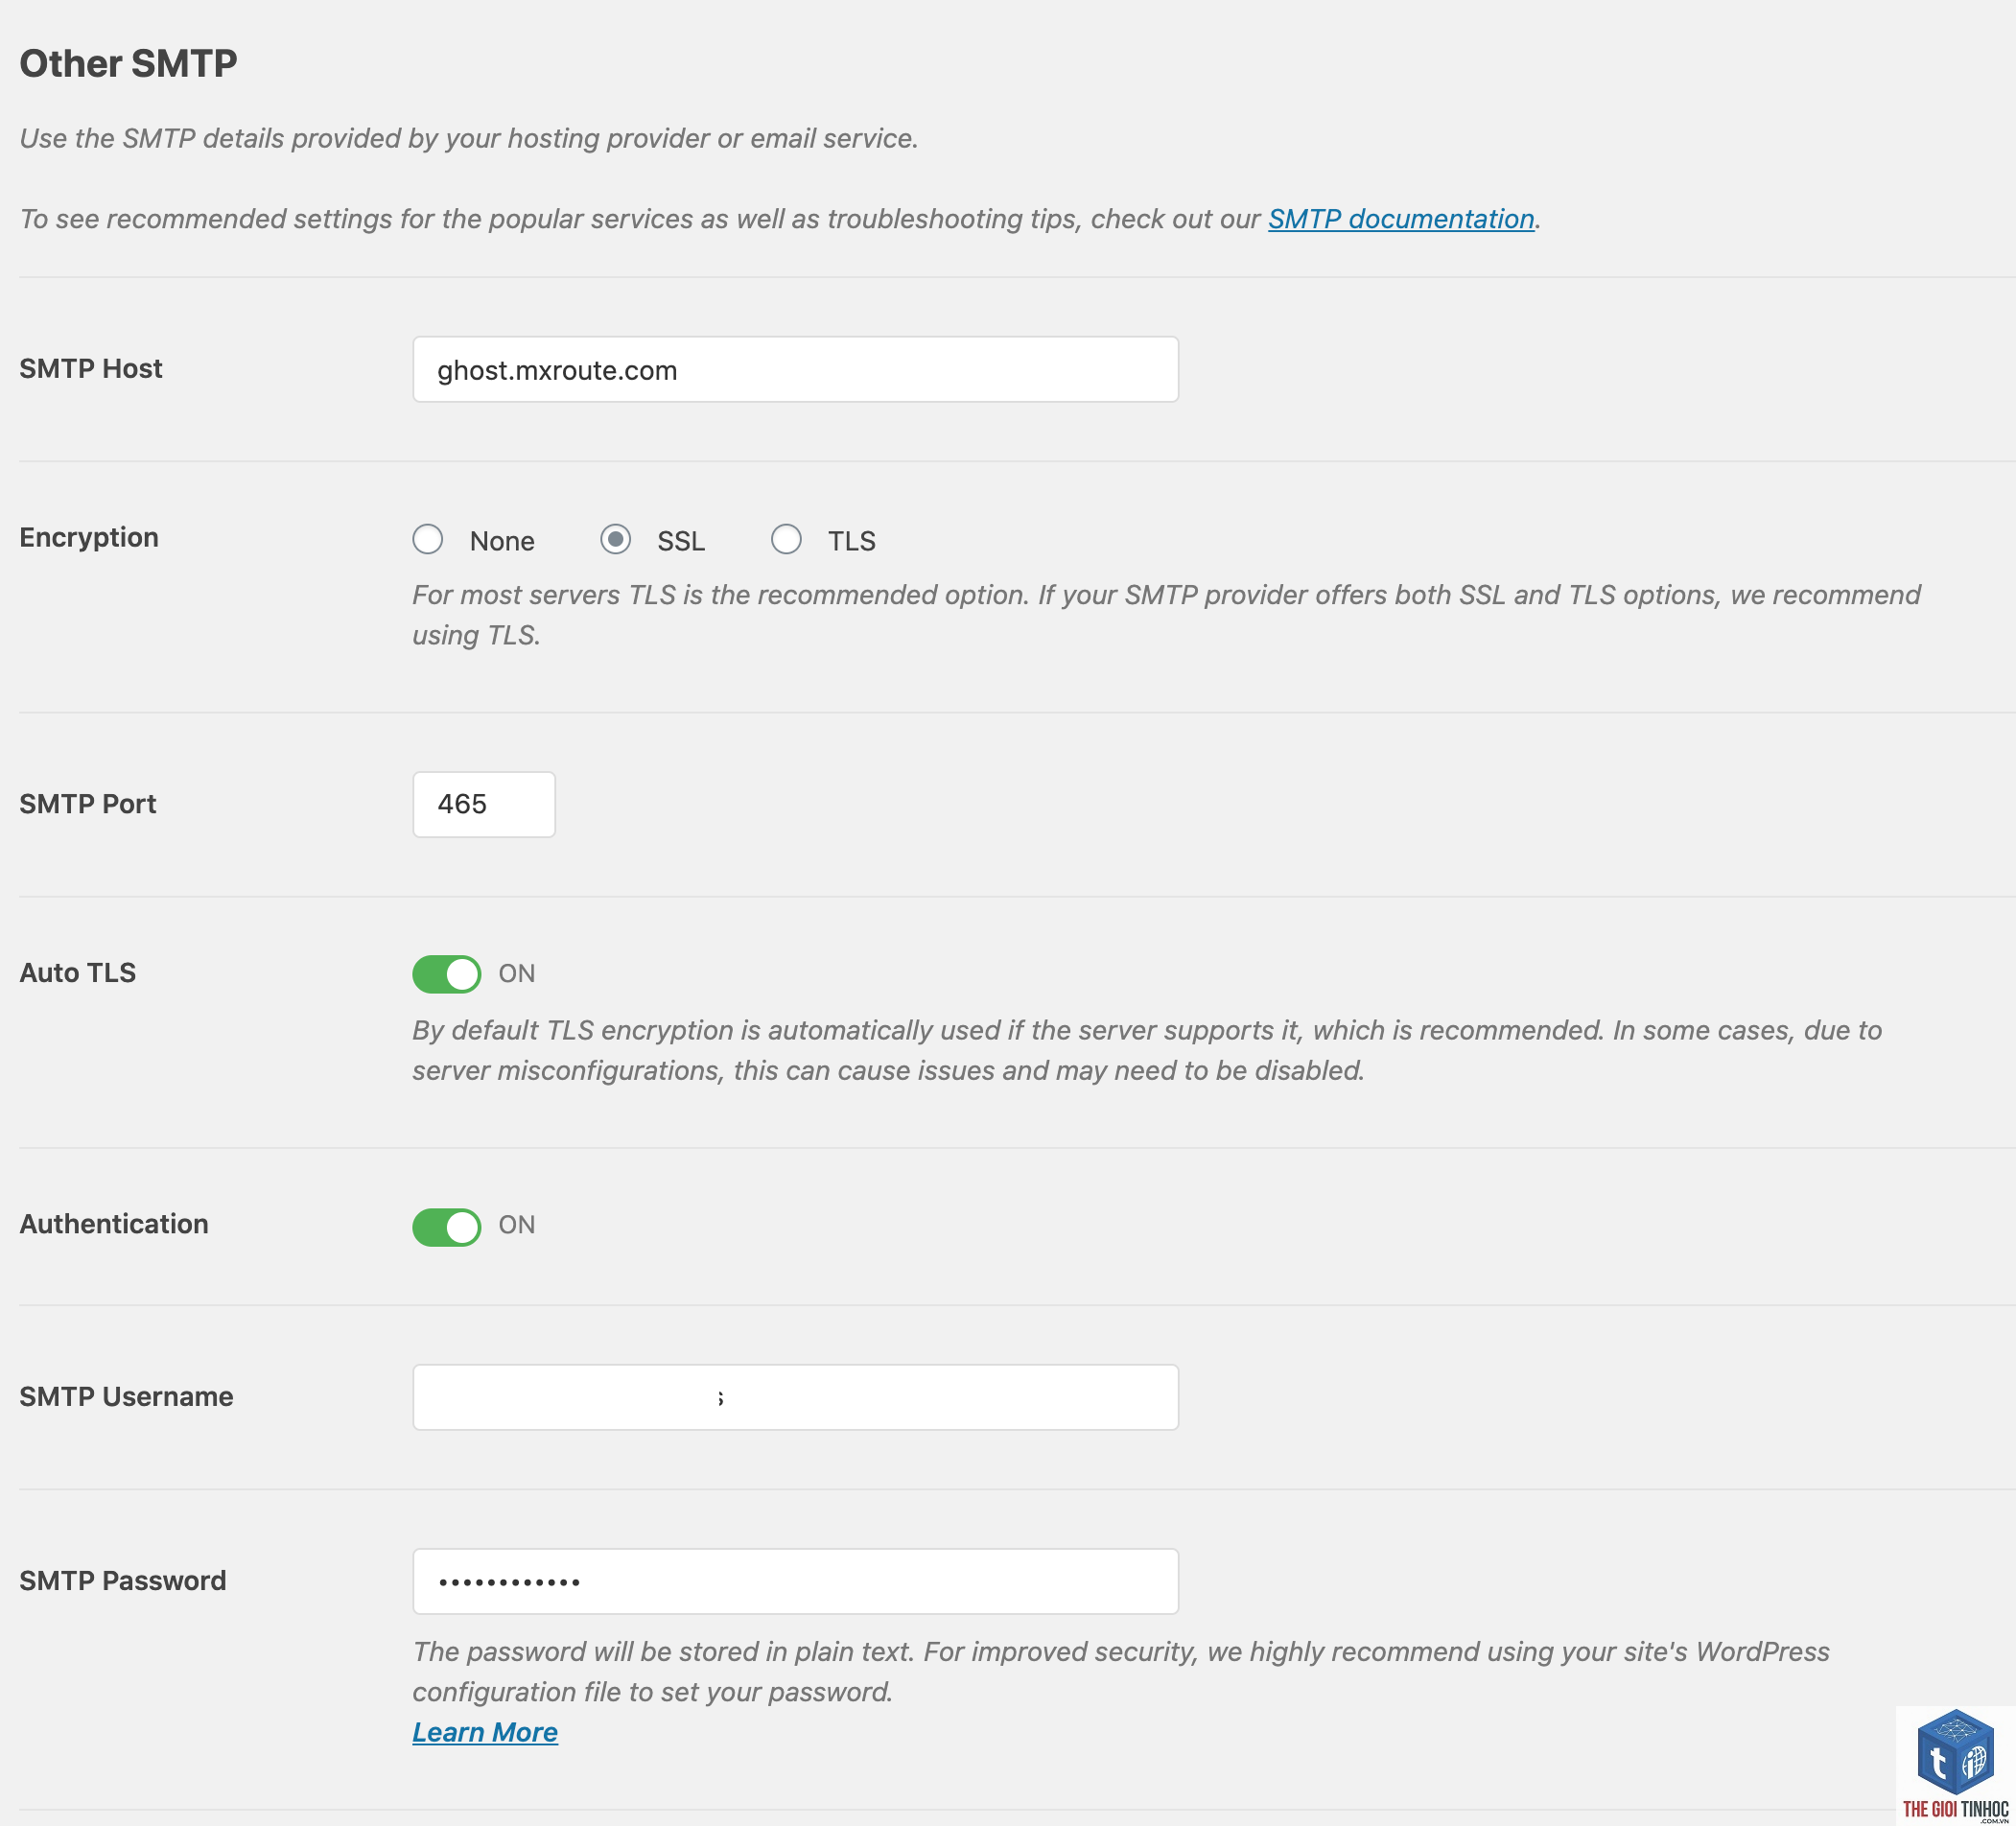2016x1826 pixels.
Task: Click the 'By default TLS encryption' description
Action: [x=1147, y=1050]
